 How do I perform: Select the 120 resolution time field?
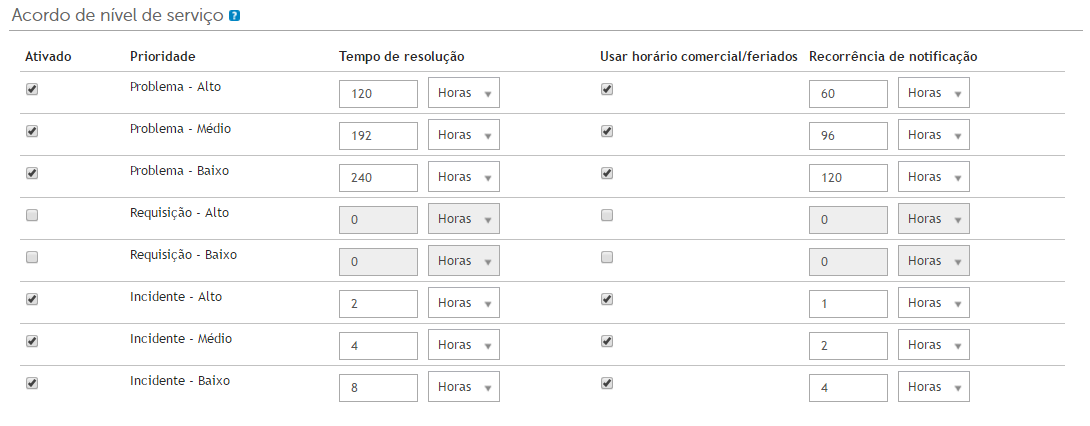click(378, 94)
